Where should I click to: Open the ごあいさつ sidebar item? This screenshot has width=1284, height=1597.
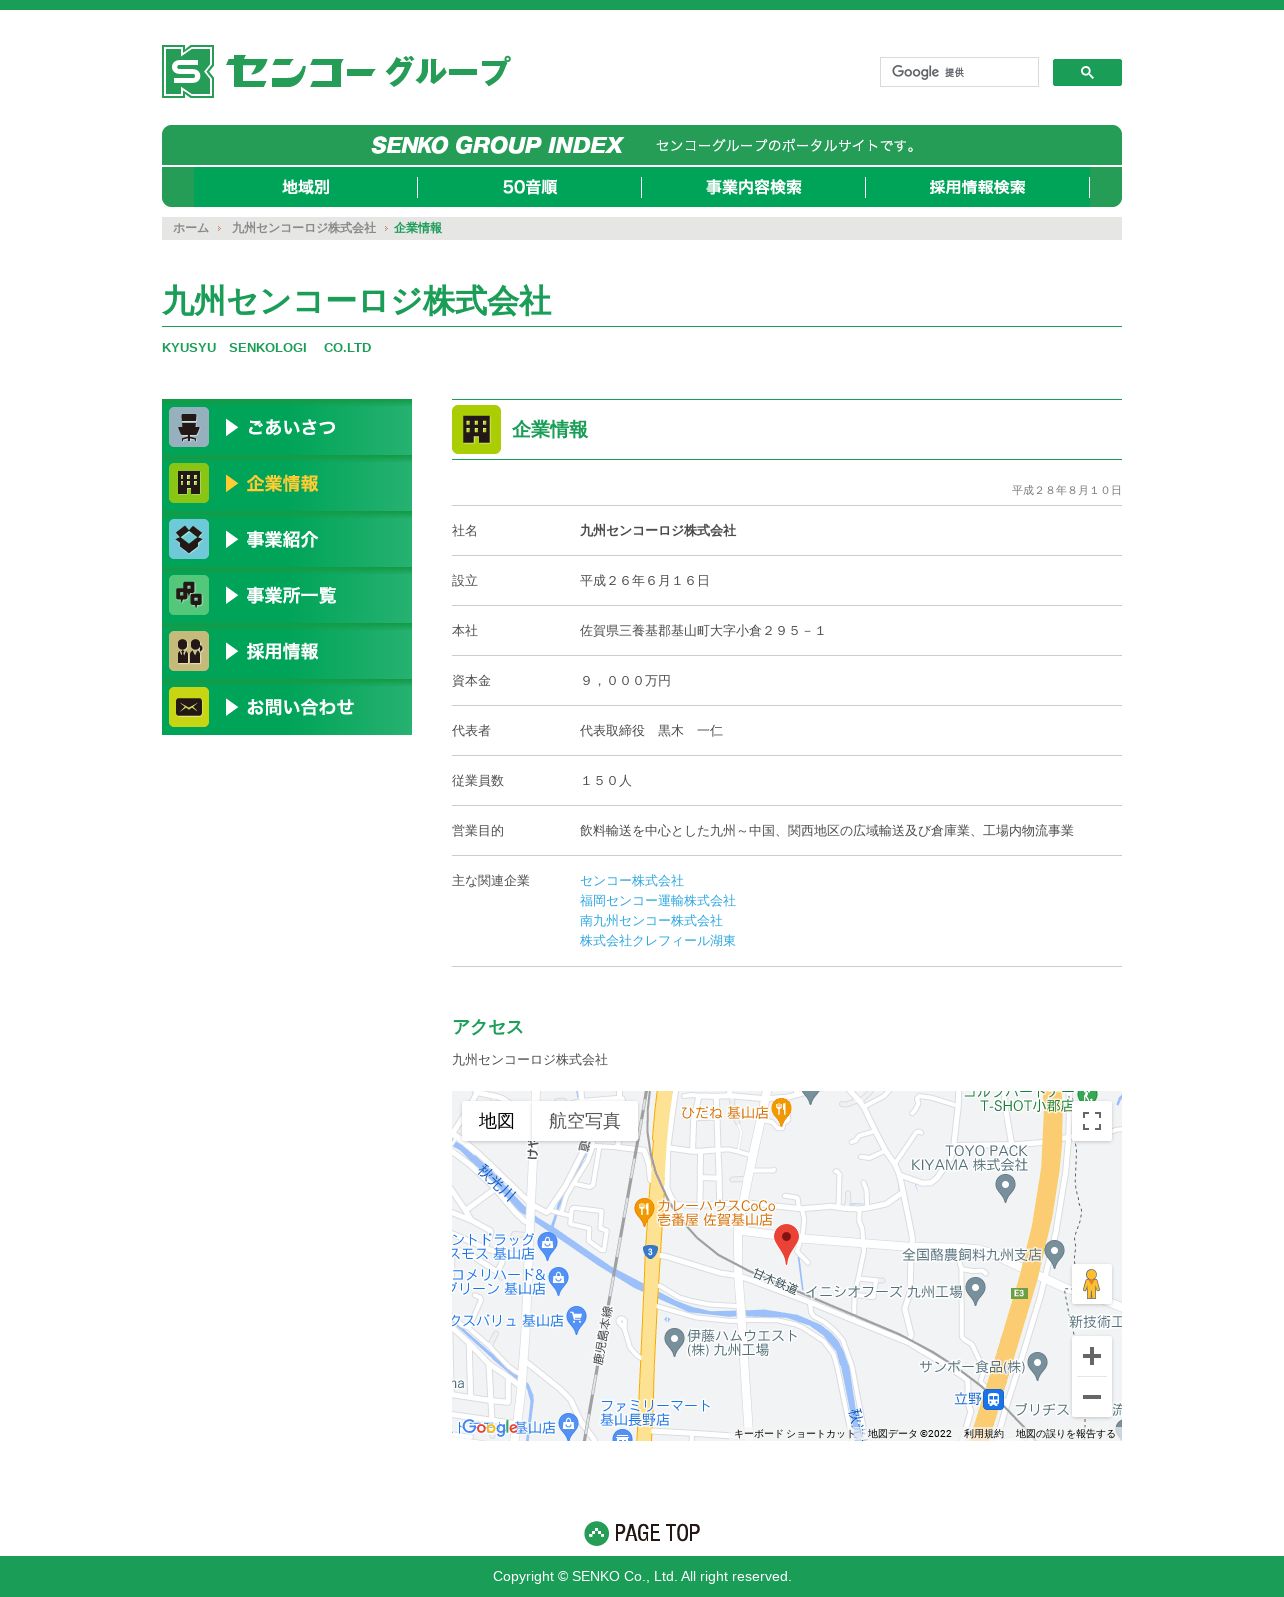[287, 427]
